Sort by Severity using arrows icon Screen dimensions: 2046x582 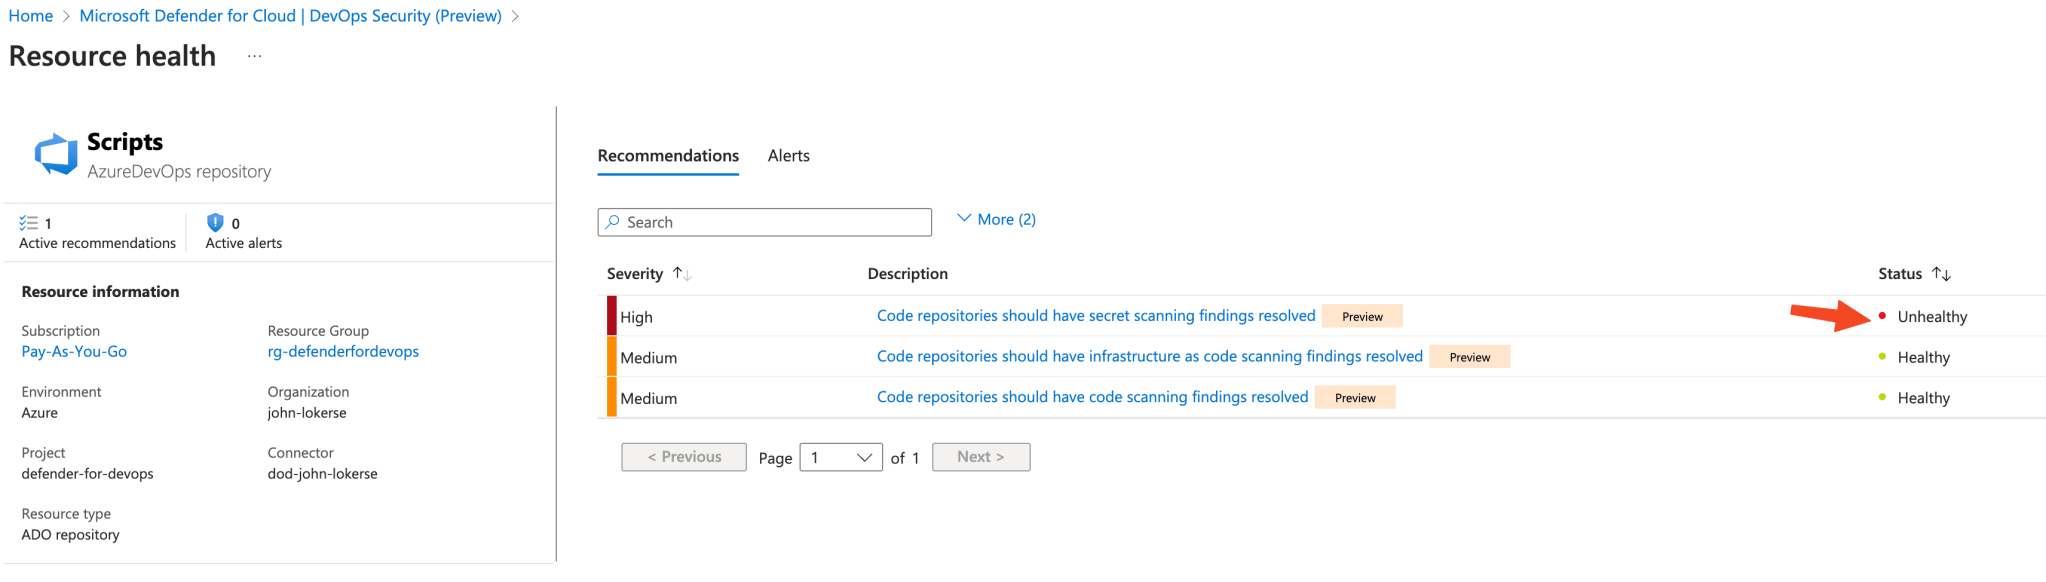682,274
